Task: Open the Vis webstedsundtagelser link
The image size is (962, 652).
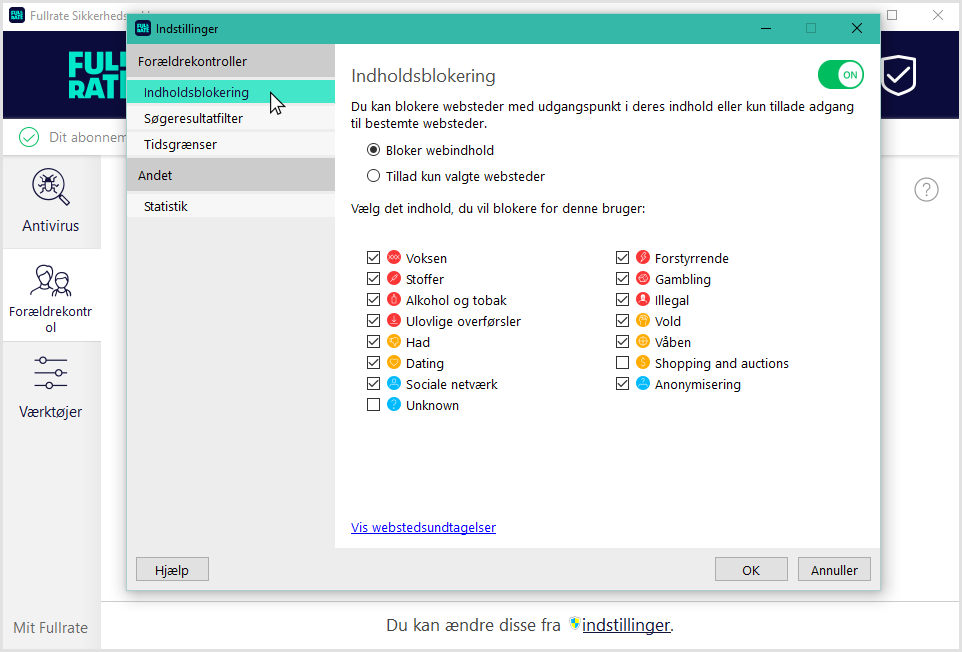Action: click(423, 528)
